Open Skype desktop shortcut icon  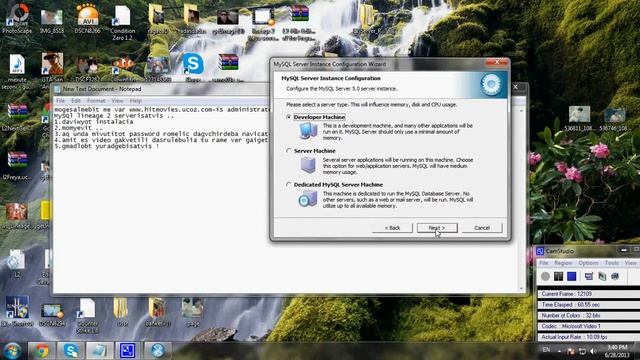(x=193, y=67)
